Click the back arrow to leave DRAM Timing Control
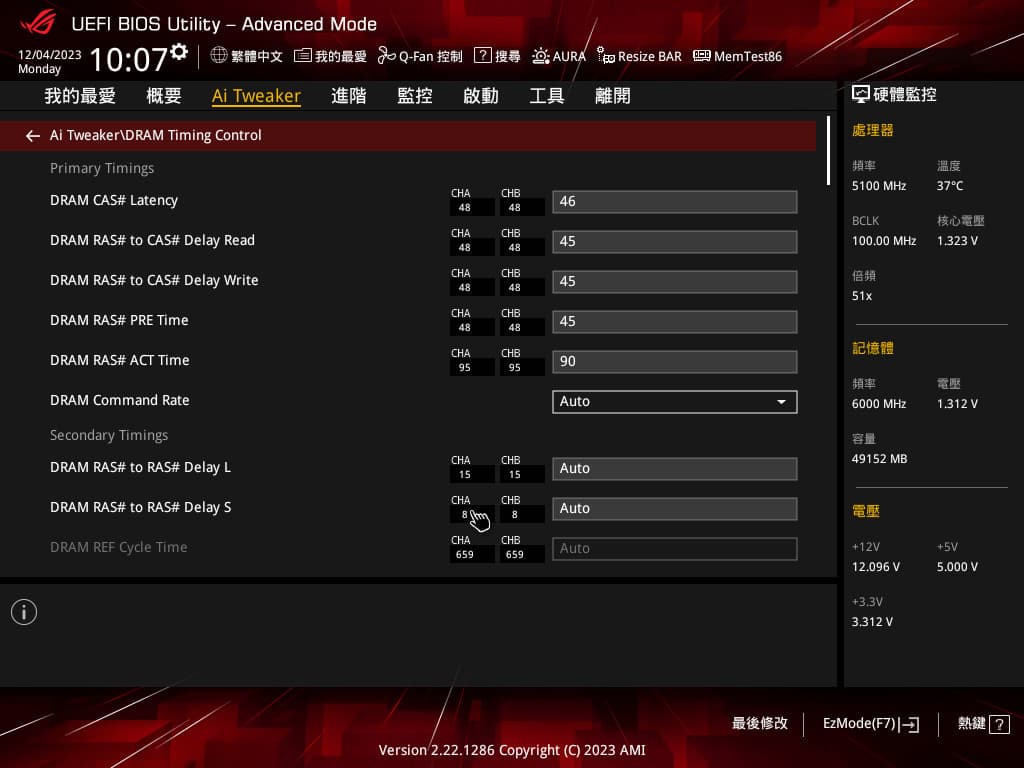 click(32, 135)
